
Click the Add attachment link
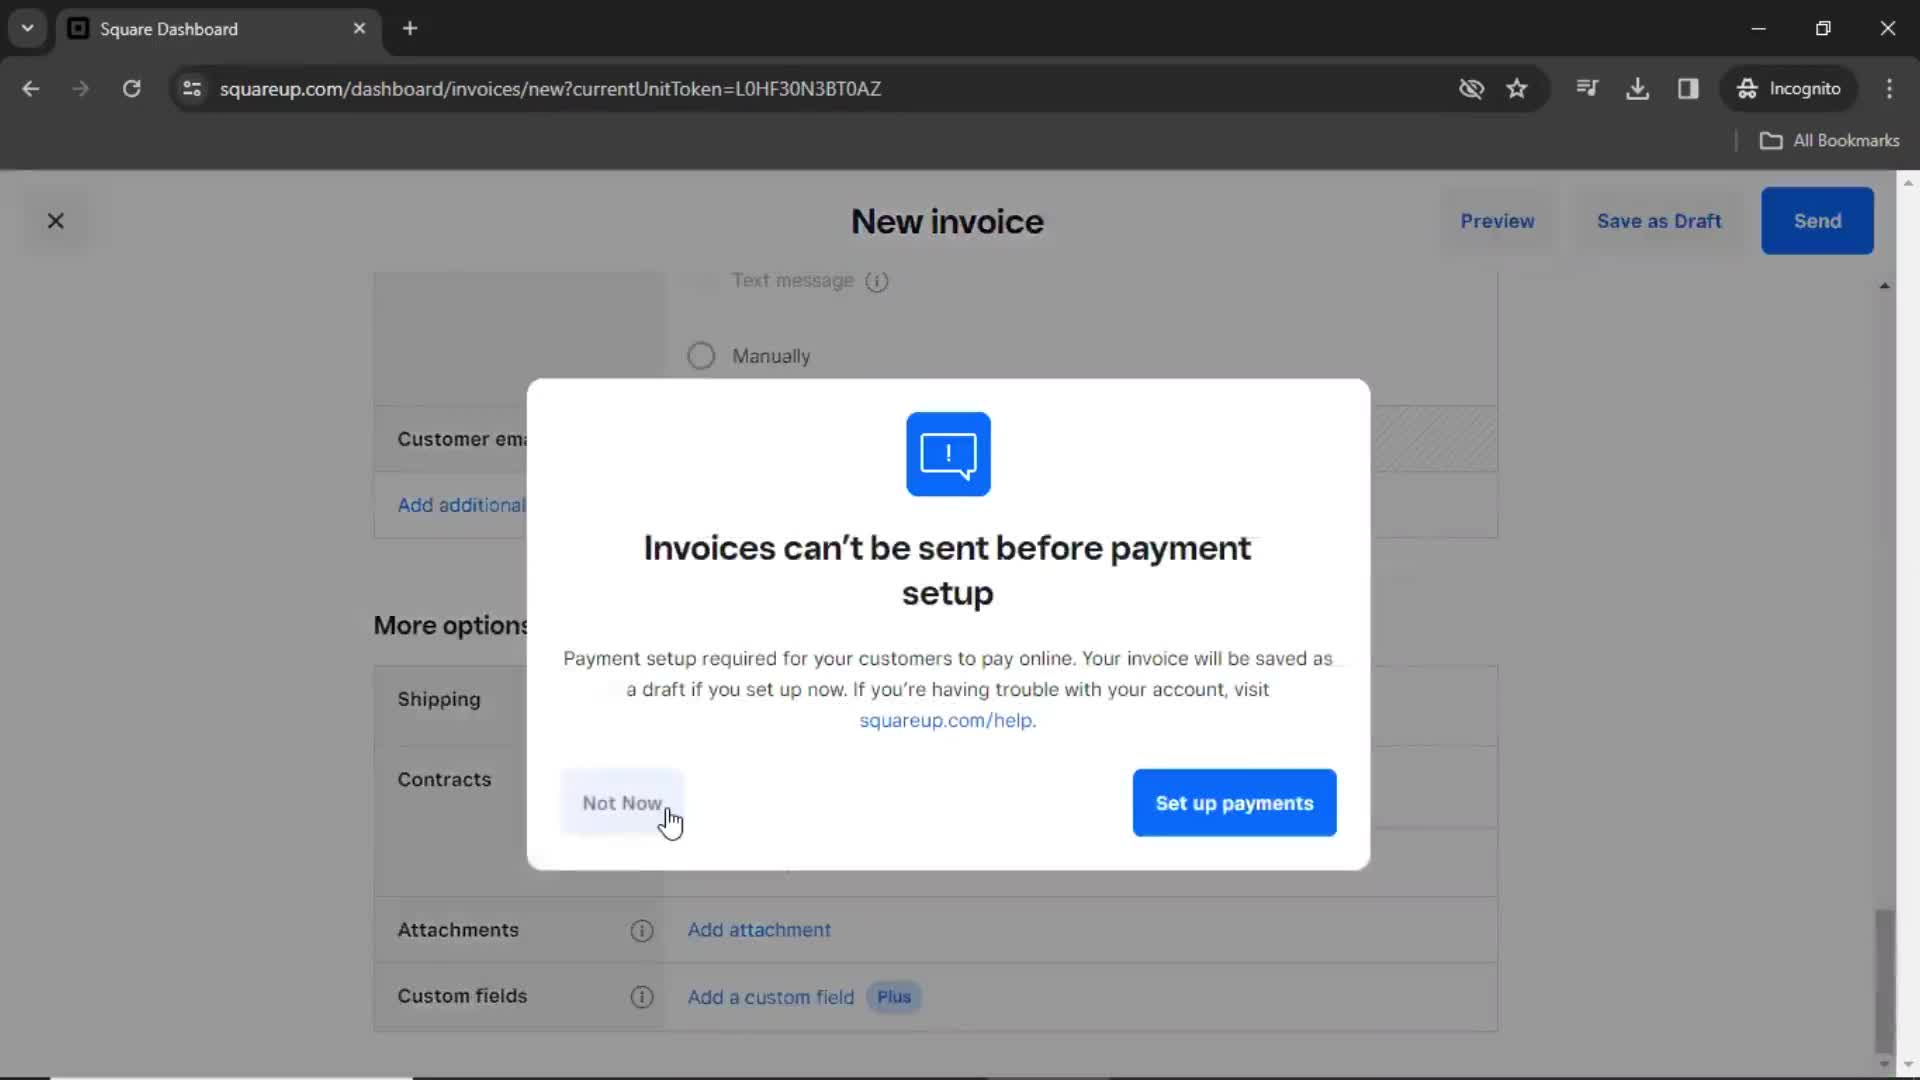tap(757, 930)
